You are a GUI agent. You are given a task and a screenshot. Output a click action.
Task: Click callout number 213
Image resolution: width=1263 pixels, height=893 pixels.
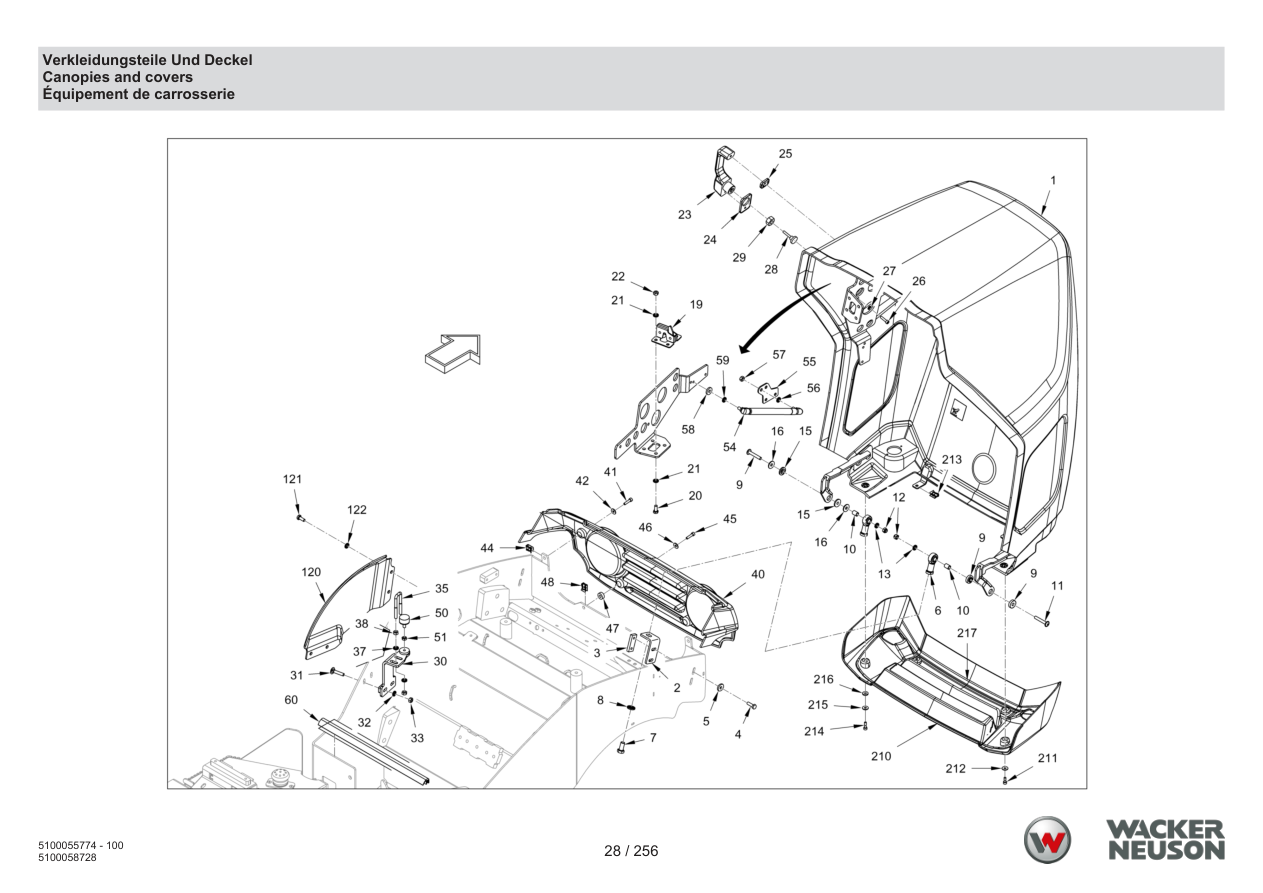coord(951,460)
